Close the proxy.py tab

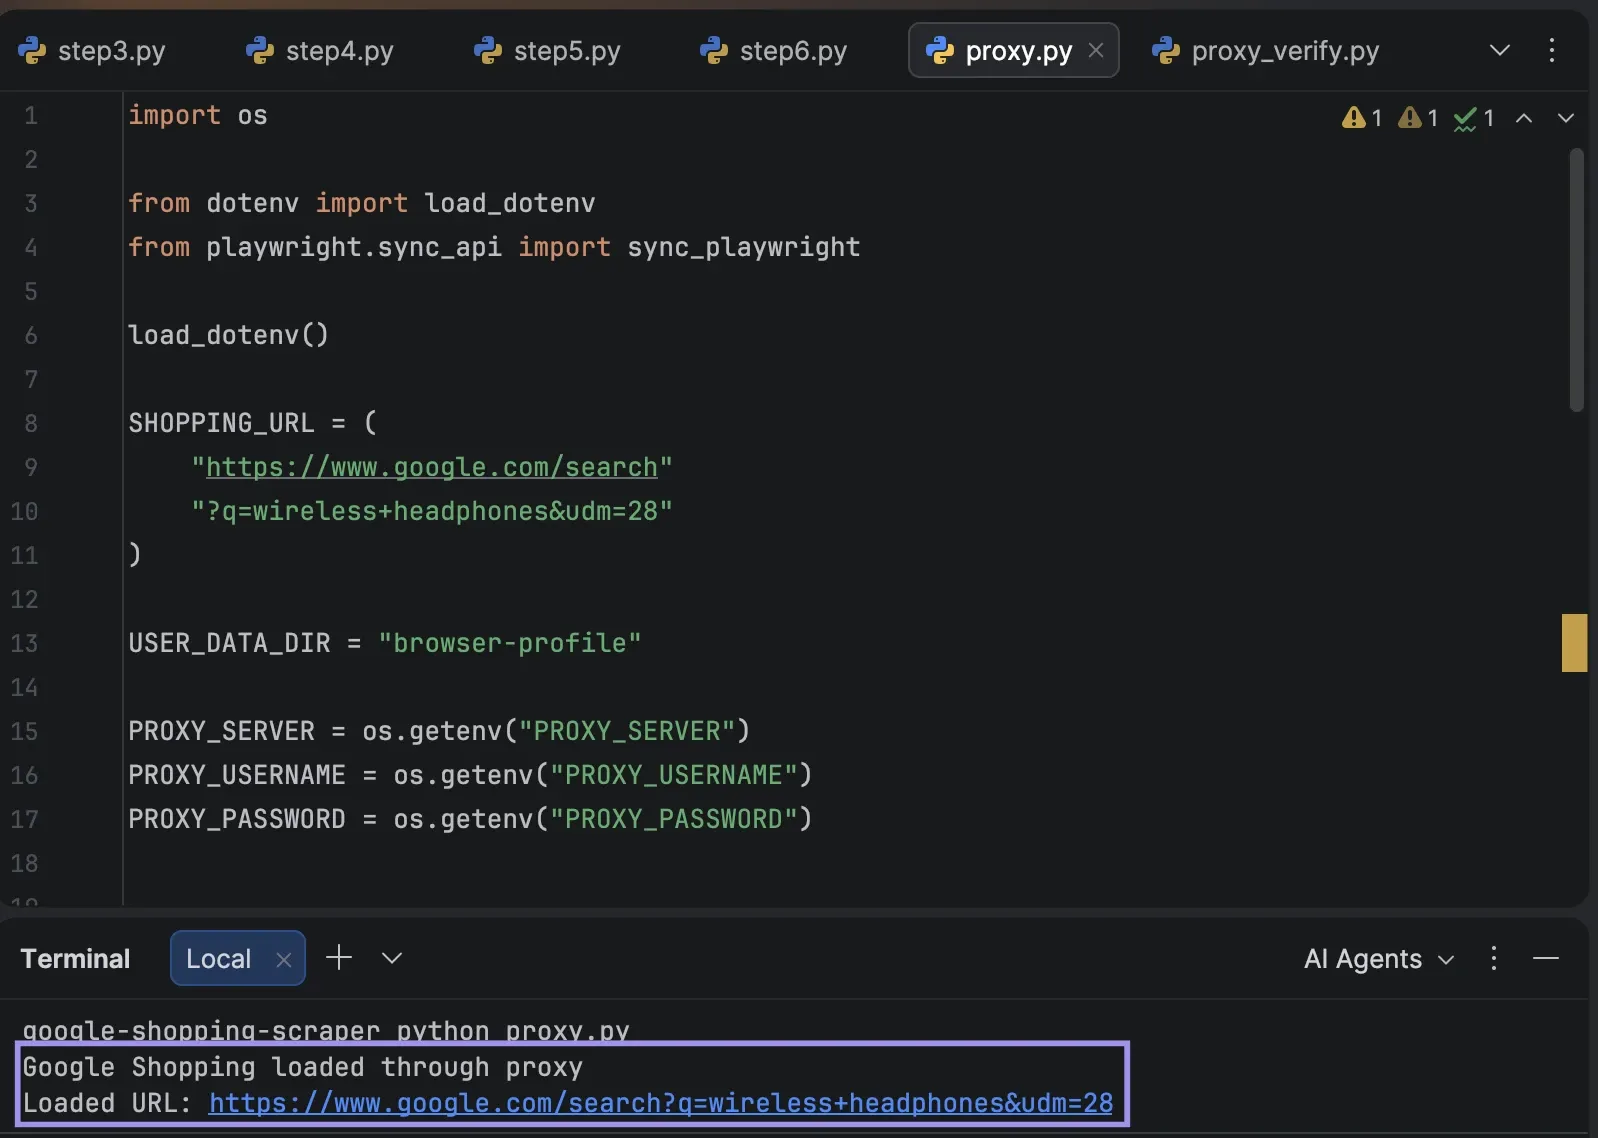point(1096,50)
